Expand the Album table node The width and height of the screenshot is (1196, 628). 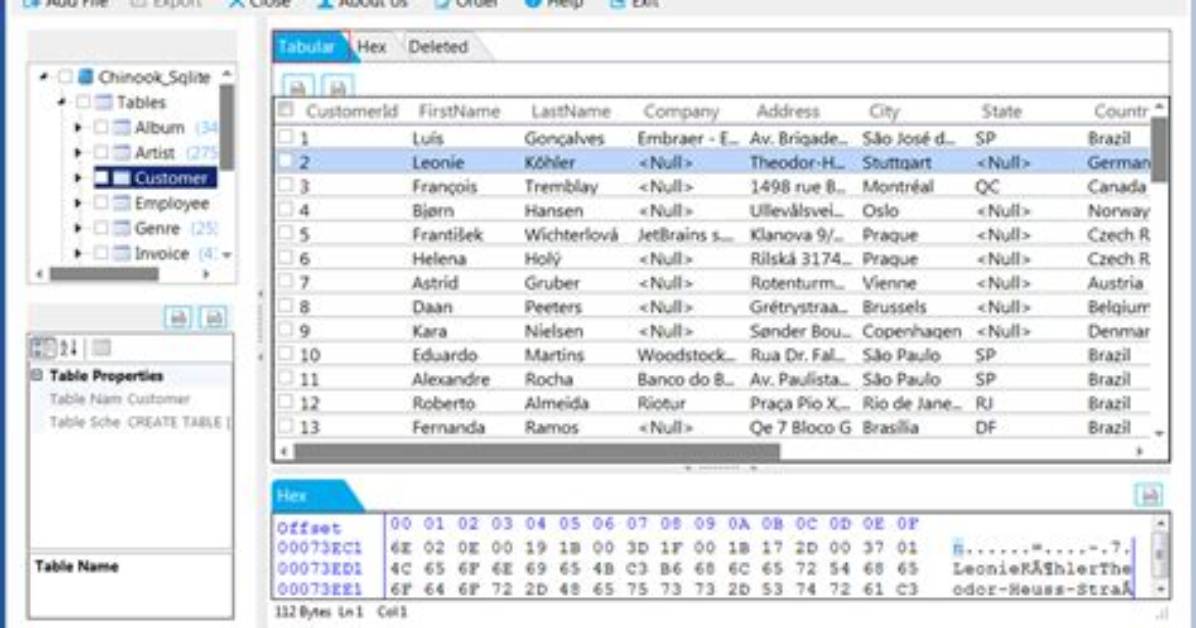pyautogui.click(x=78, y=127)
